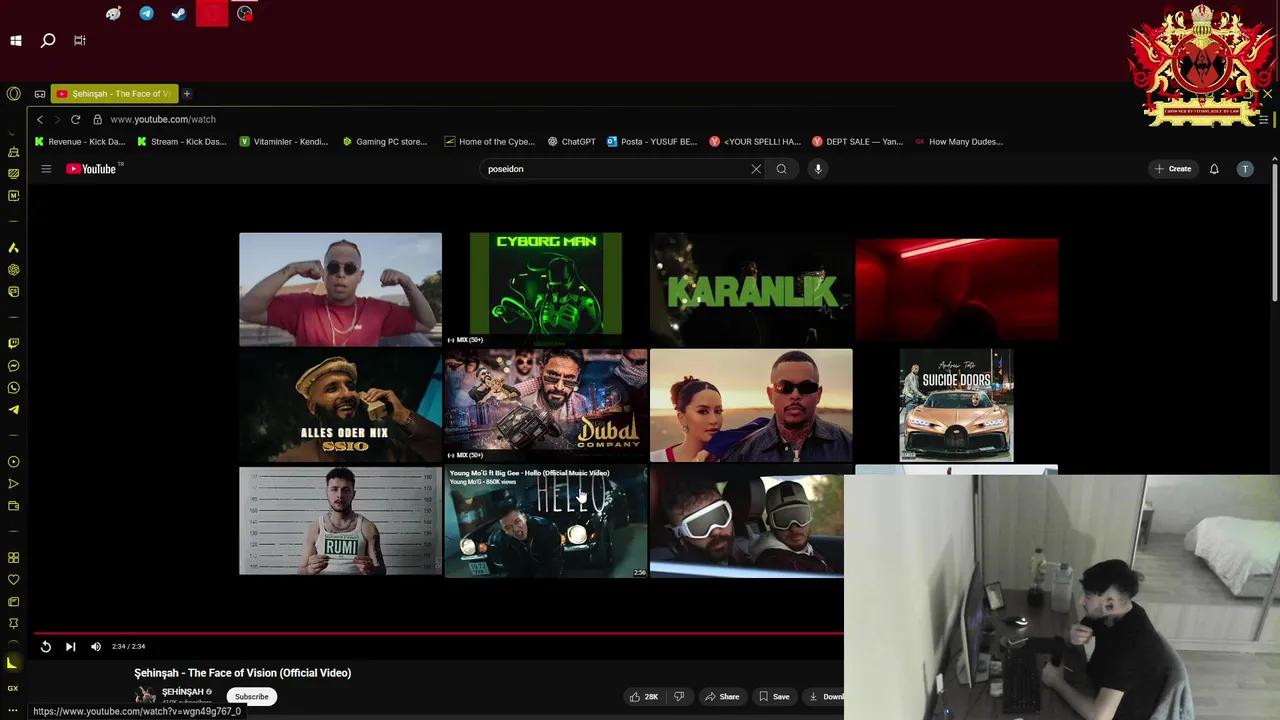Reload the current page

(75, 119)
